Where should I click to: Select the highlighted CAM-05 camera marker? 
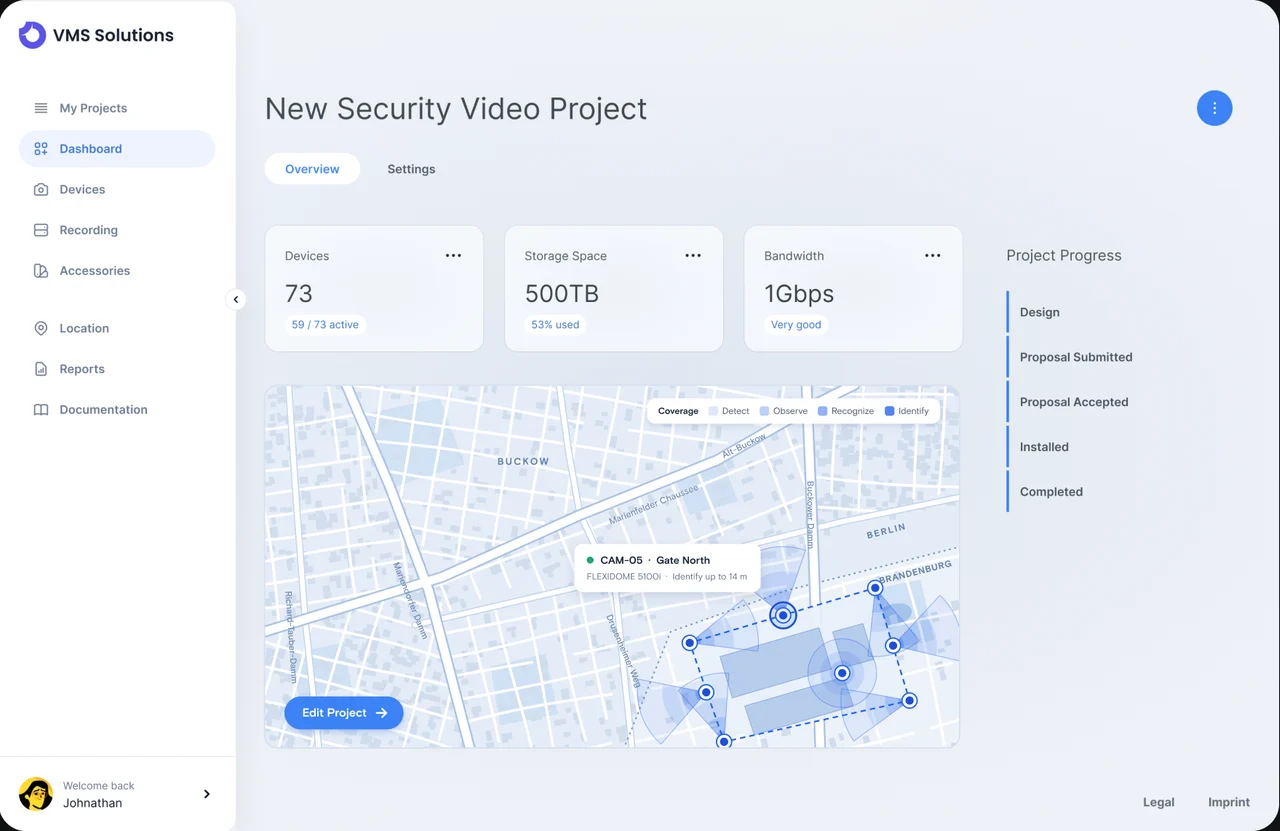point(783,615)
